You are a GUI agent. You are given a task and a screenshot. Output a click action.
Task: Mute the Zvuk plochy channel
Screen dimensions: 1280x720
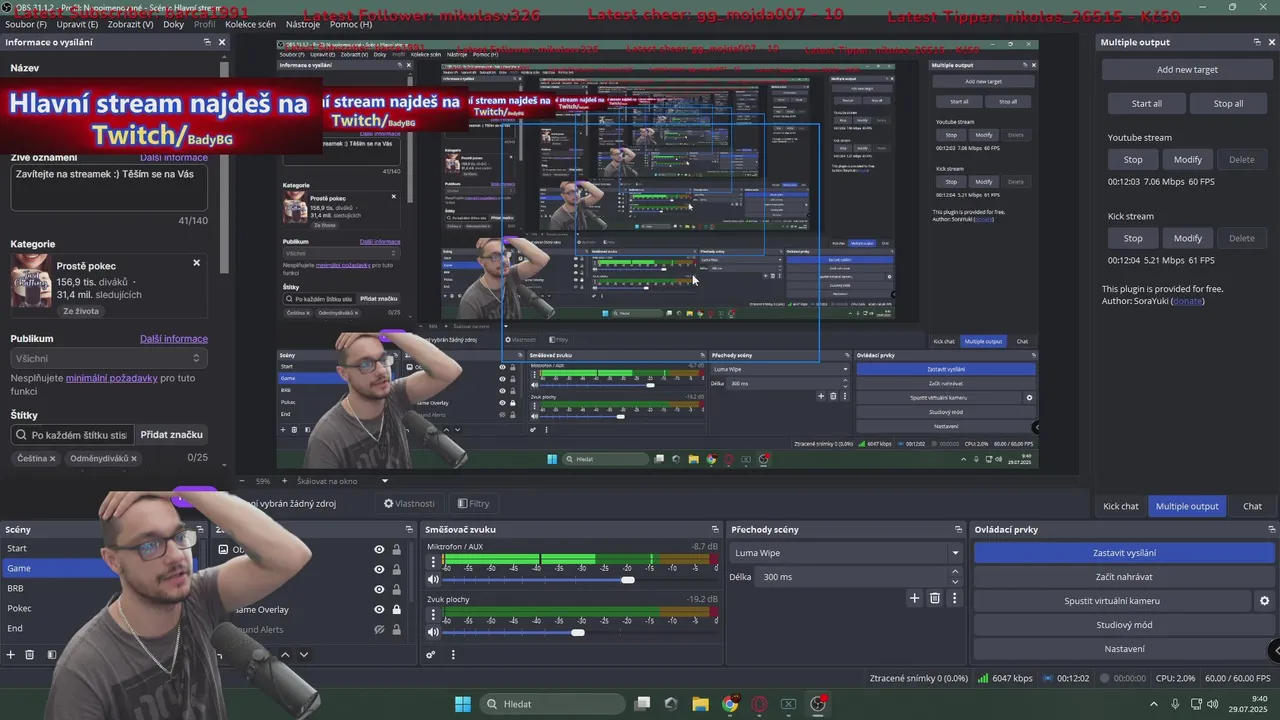click(x=433, y=632)
